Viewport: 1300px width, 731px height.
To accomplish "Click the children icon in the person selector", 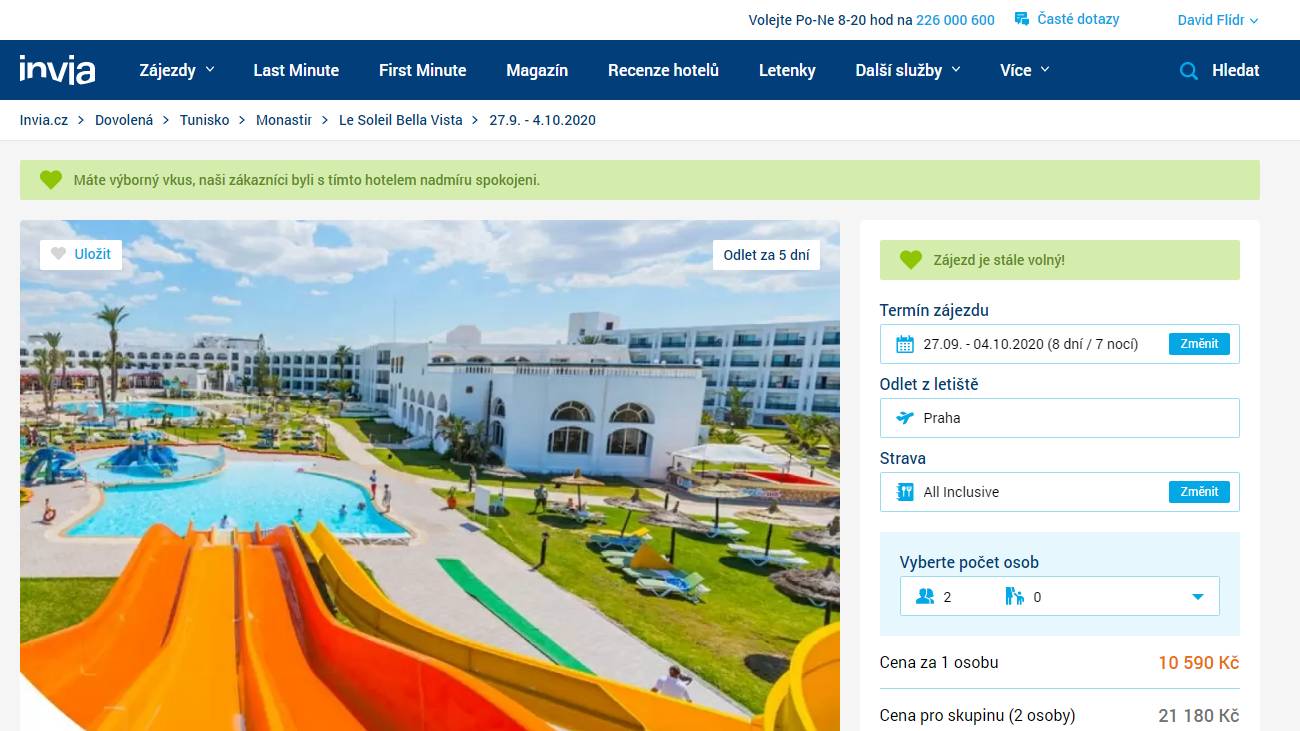I will tap(1014, 597).
